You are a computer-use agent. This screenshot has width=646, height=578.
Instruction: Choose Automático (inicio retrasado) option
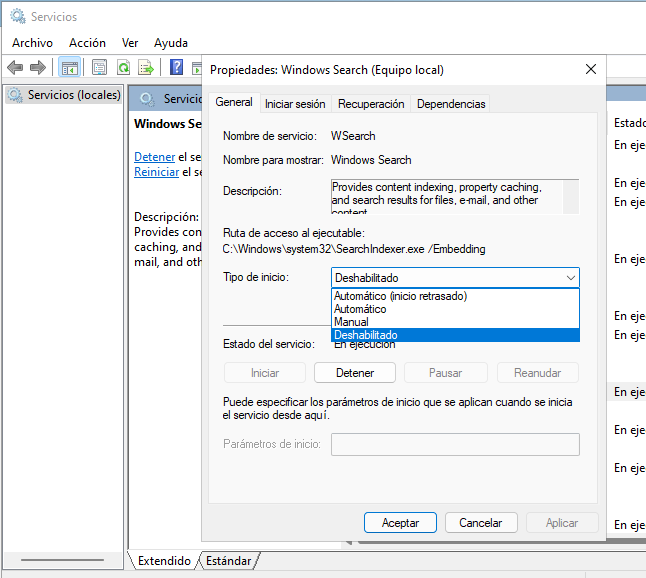pyautogui.click(x=455, y=296)
